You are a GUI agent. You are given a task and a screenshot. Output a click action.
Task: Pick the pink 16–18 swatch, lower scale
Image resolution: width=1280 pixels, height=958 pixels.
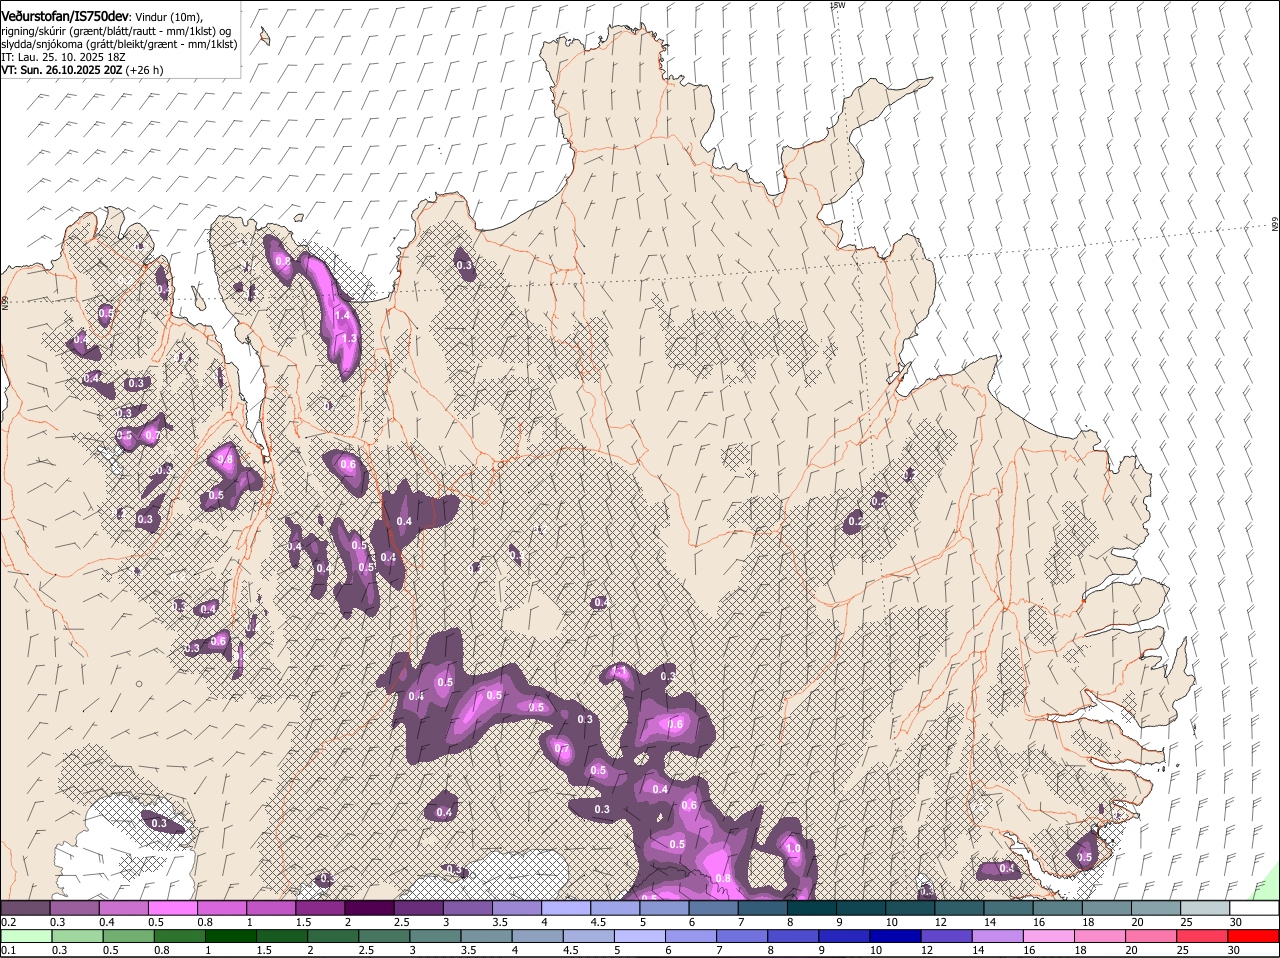pos(1049,936)
